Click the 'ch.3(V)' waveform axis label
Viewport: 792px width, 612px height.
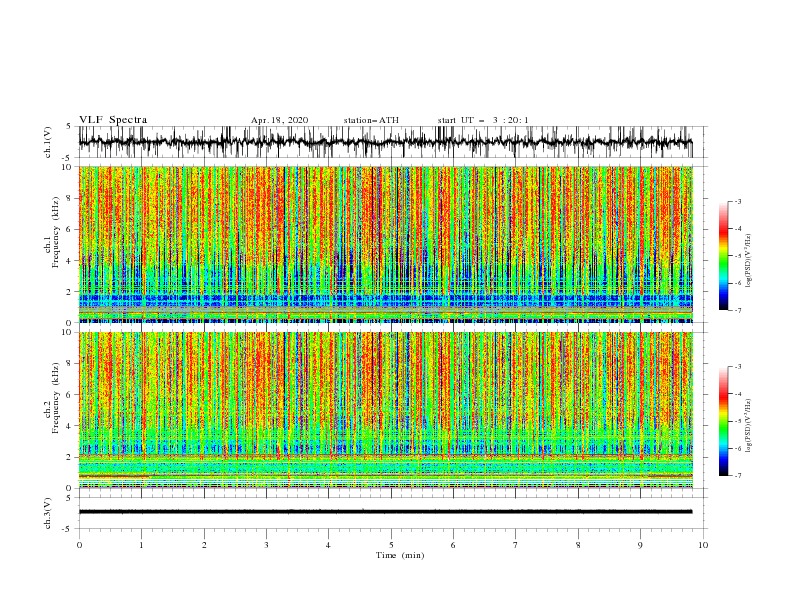48,513
